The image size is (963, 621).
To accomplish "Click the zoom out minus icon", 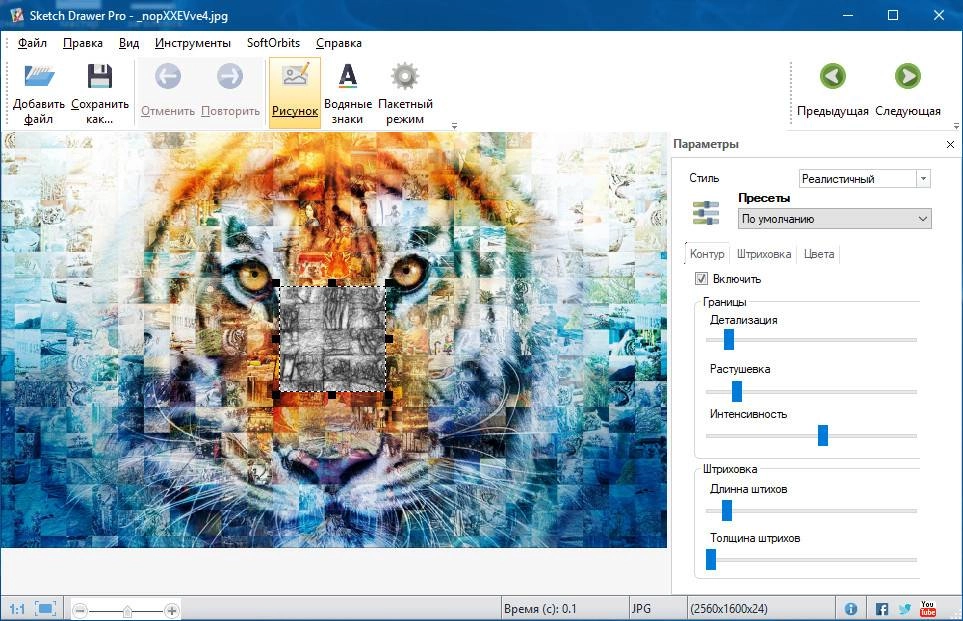I will tap(79, 611).
